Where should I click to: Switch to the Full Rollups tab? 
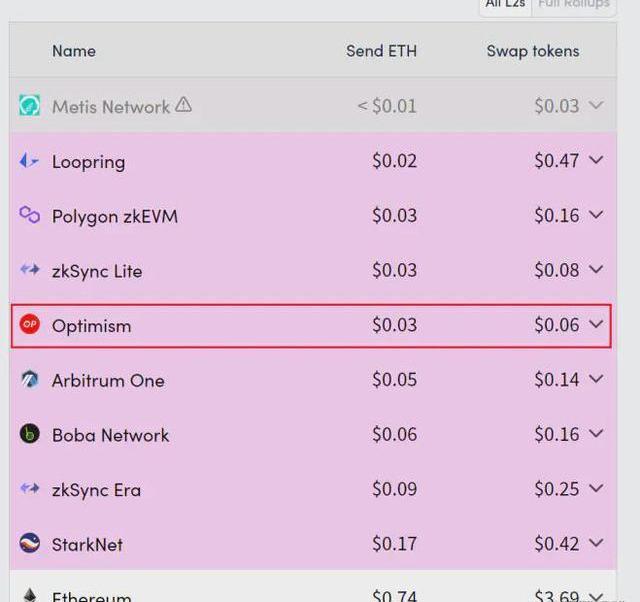pos(574,4)
